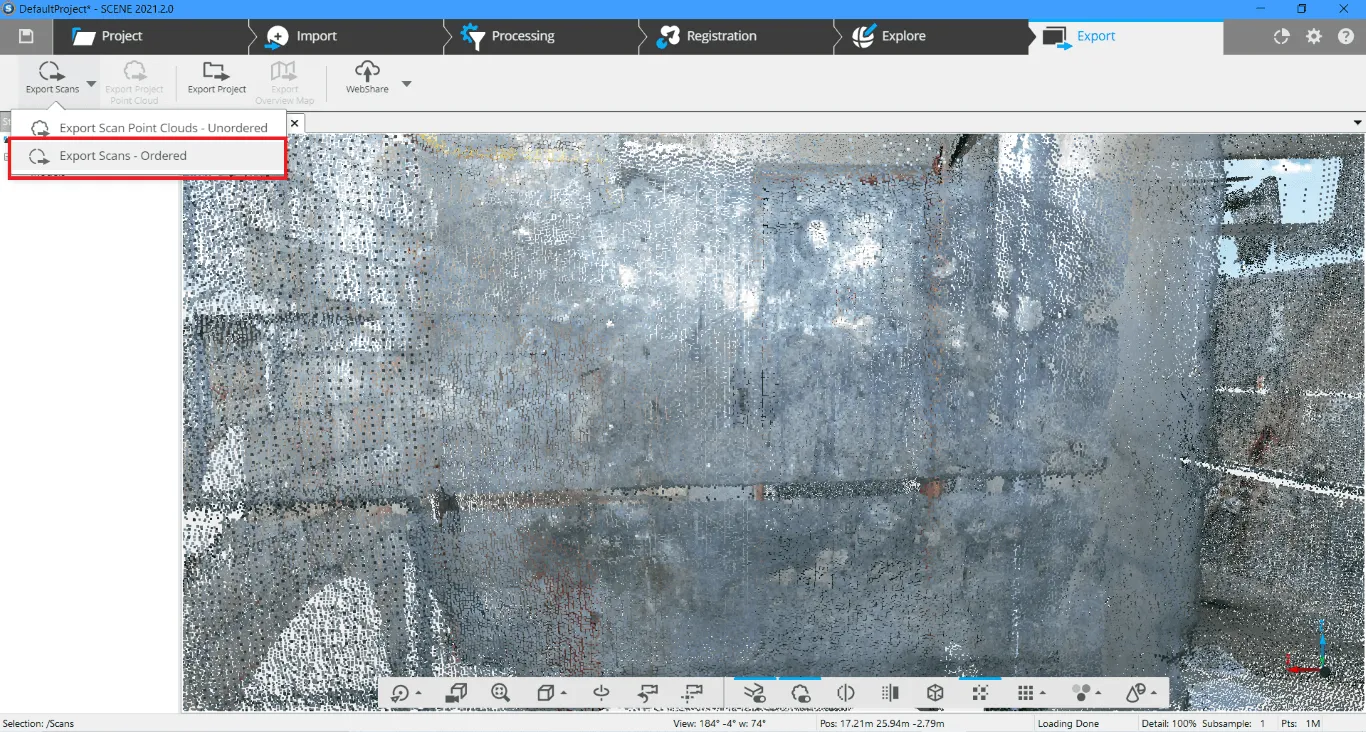Click the 'View: 184° -4° w: 74°' status
Viewport: 1366px width, 732px height.
point(720,723)
